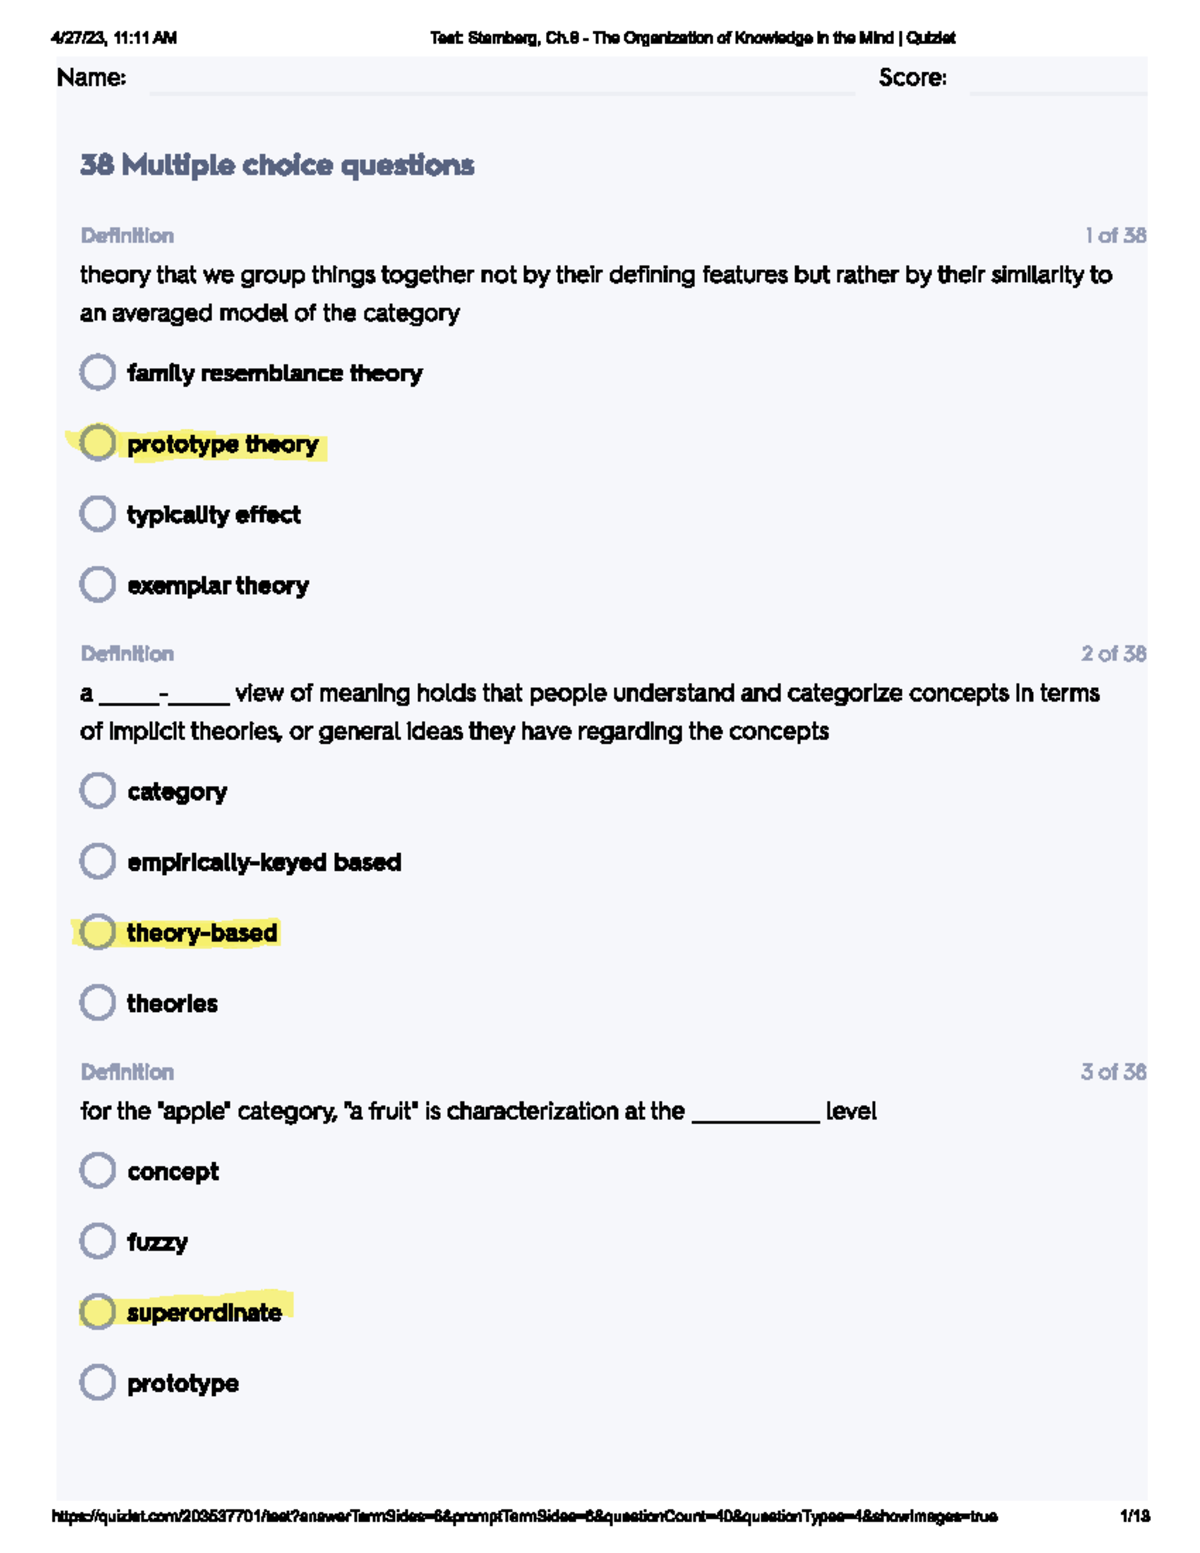Image resolution: width=1200 pixels, height=1553 pixels.
Task: Select the "category" answer in question 2
Action: (x=98, y=791)
